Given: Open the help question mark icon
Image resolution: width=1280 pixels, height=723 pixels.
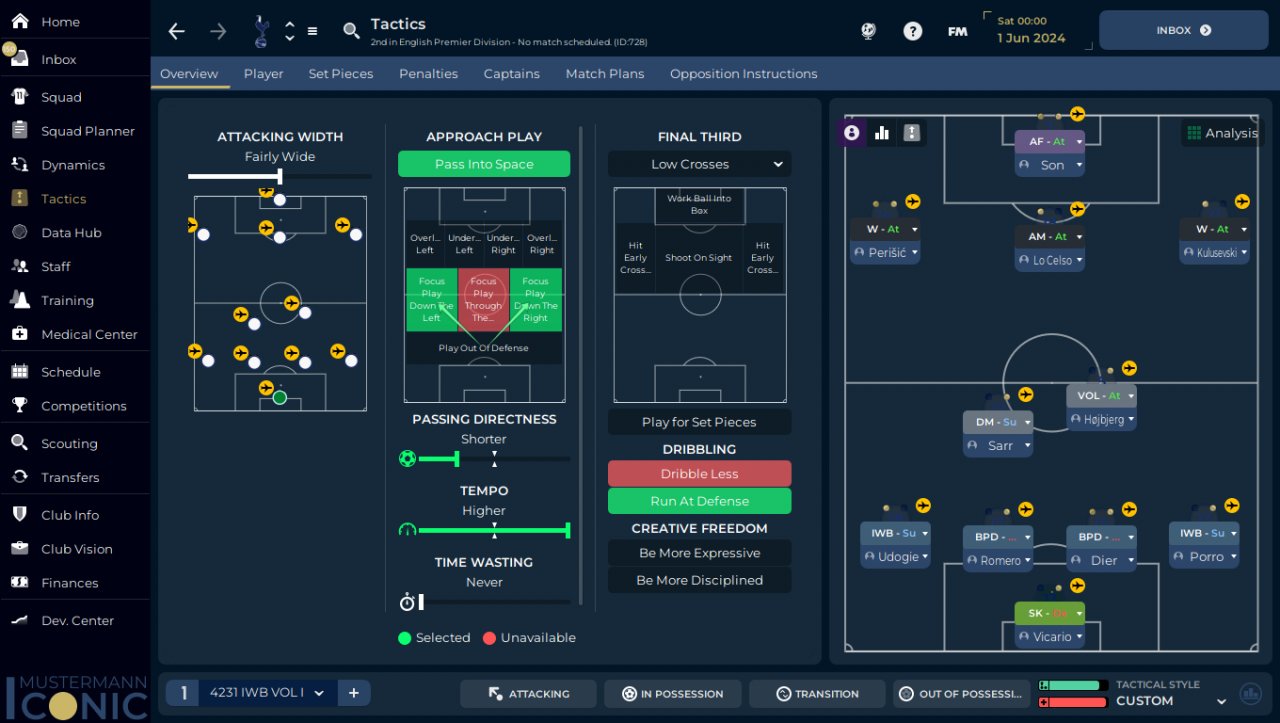Looking at the screenshot, I should [x=912, y=31].
